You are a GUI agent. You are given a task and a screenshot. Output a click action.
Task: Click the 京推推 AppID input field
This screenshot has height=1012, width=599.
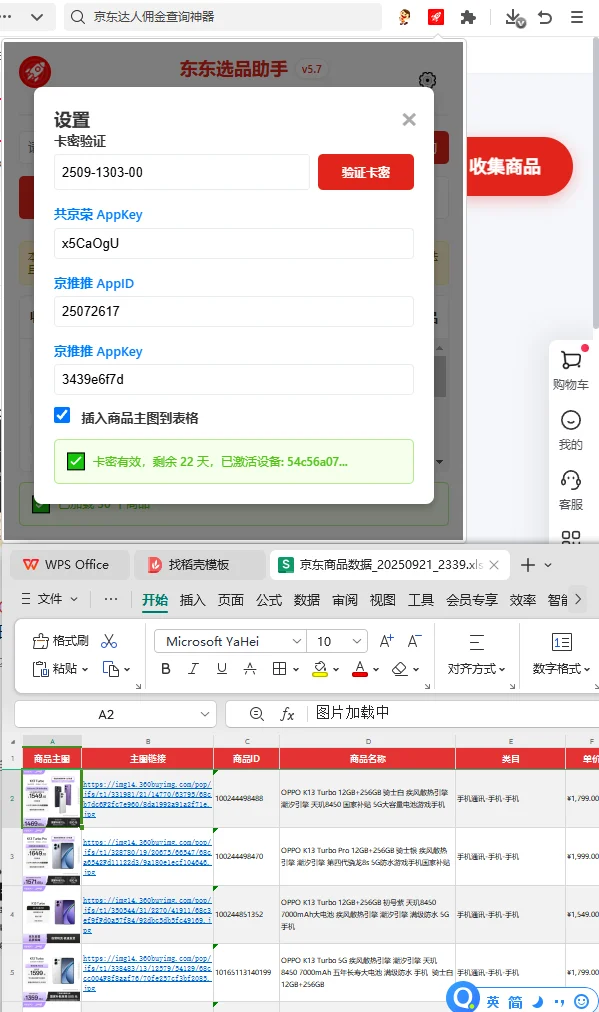[x=234, y=311]
